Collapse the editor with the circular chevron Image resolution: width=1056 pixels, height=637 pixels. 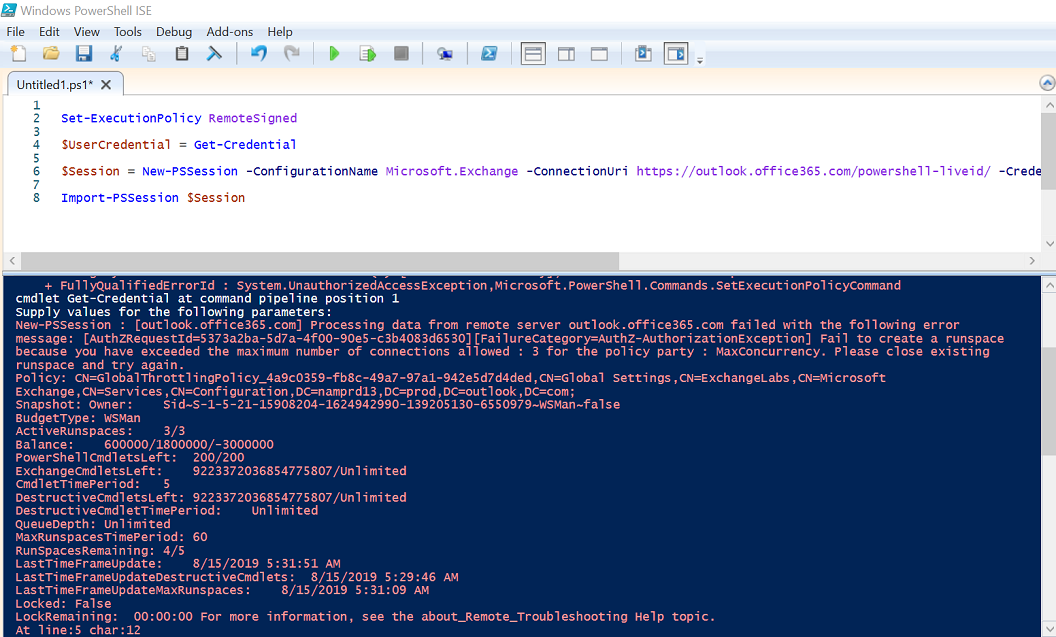1046,82
